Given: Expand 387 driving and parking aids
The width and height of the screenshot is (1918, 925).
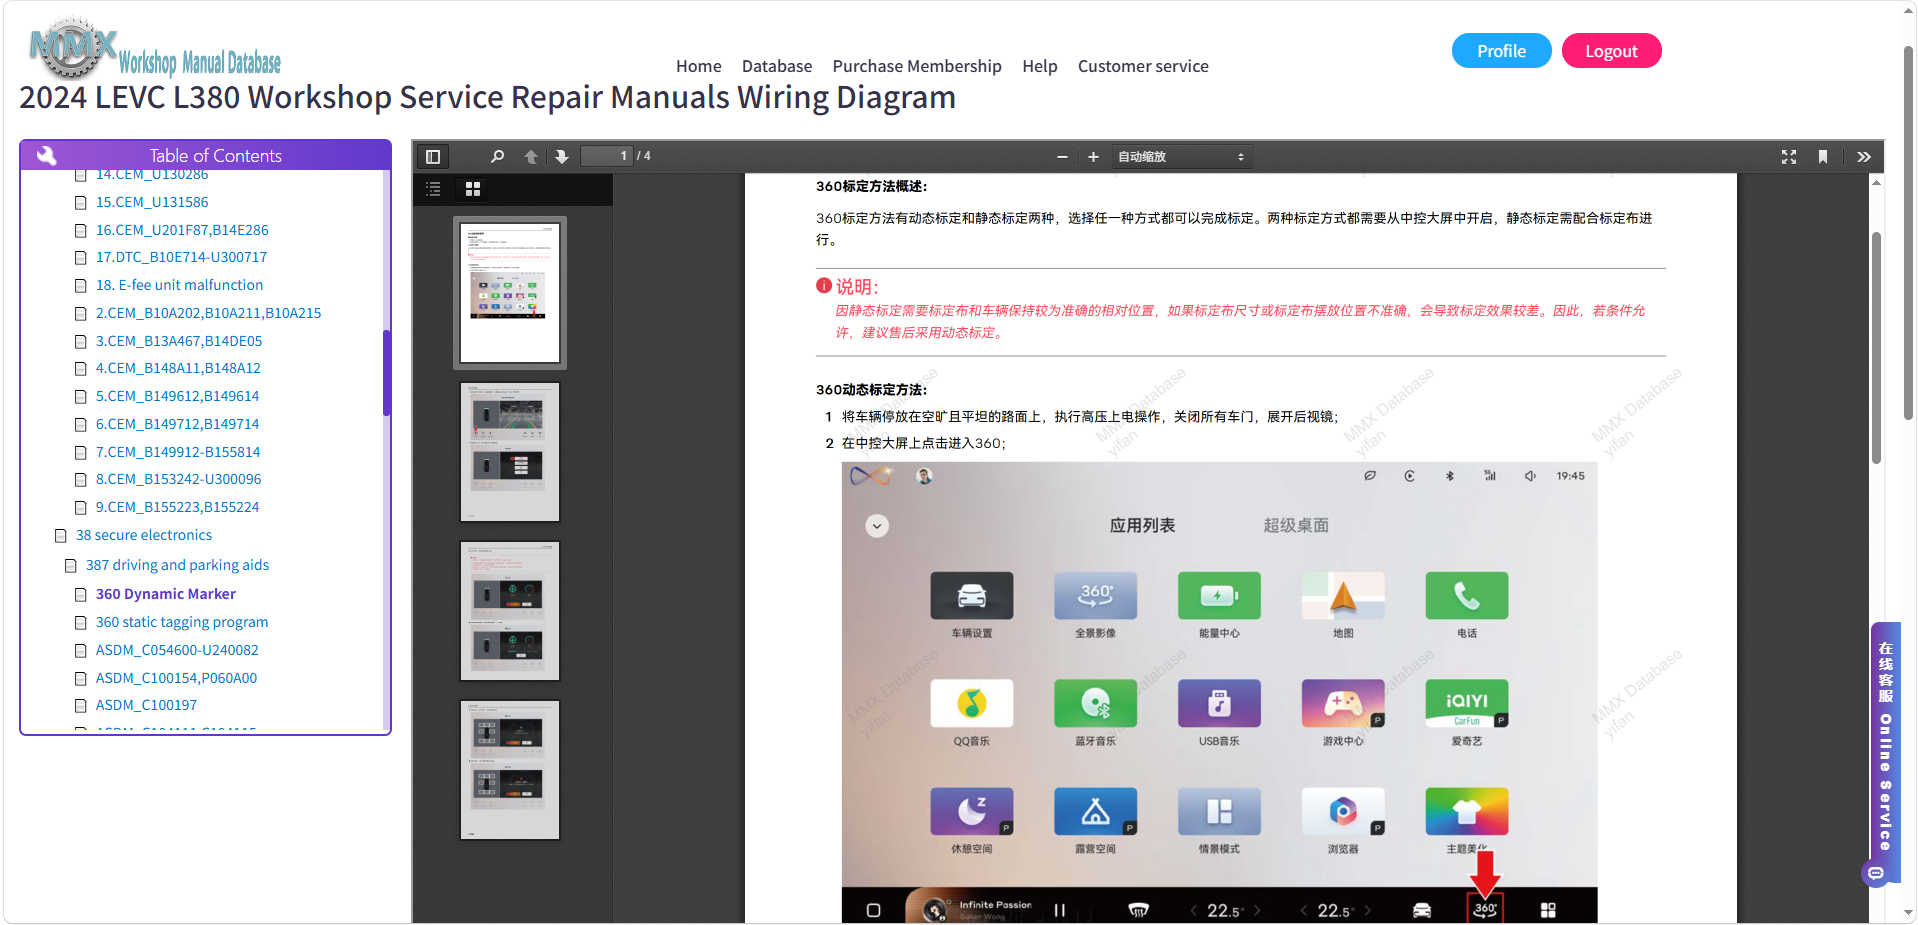Looking at the screenshot, I should pyautogui.click(x=177, y=565).
